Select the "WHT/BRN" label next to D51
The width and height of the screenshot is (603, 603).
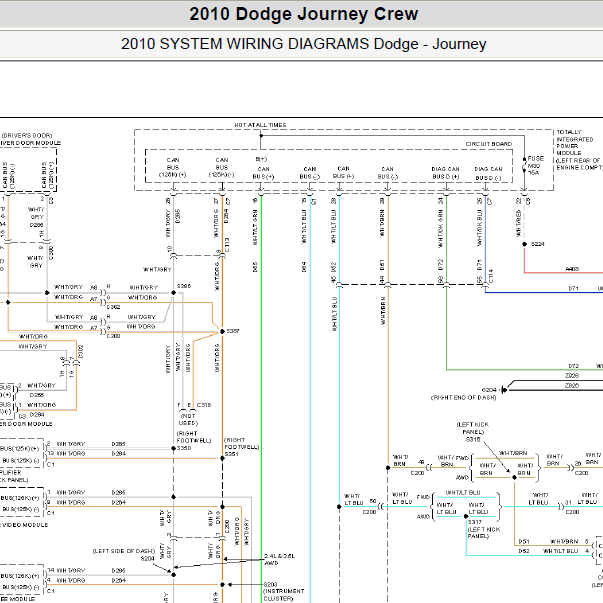pos(564,541)
